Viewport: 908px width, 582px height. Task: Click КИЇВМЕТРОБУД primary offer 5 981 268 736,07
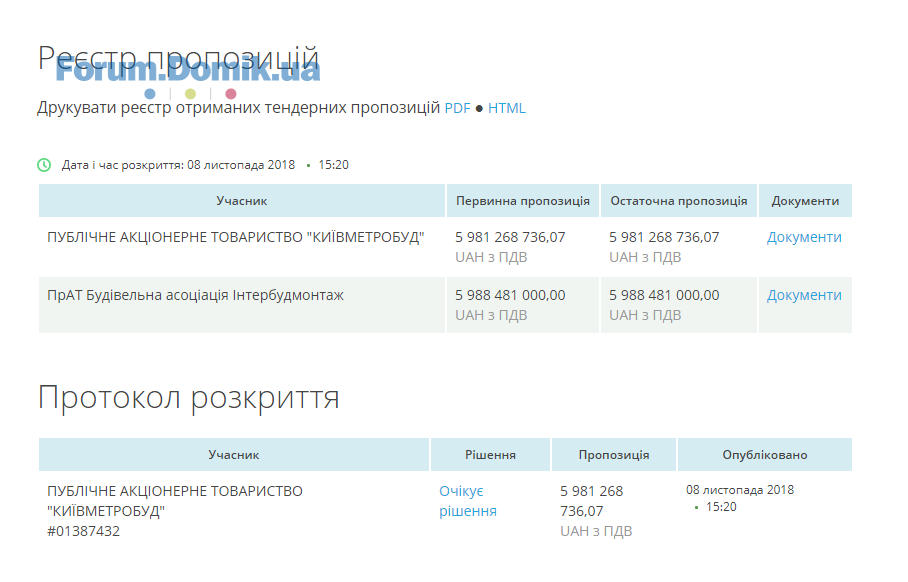click(x=510, y=237)
